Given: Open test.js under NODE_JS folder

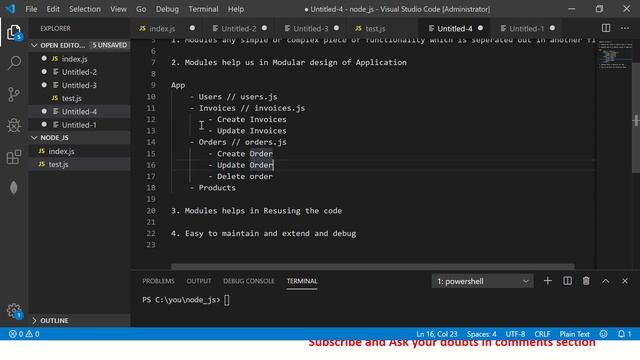Looking at the screenshot, I should [79, 164].
